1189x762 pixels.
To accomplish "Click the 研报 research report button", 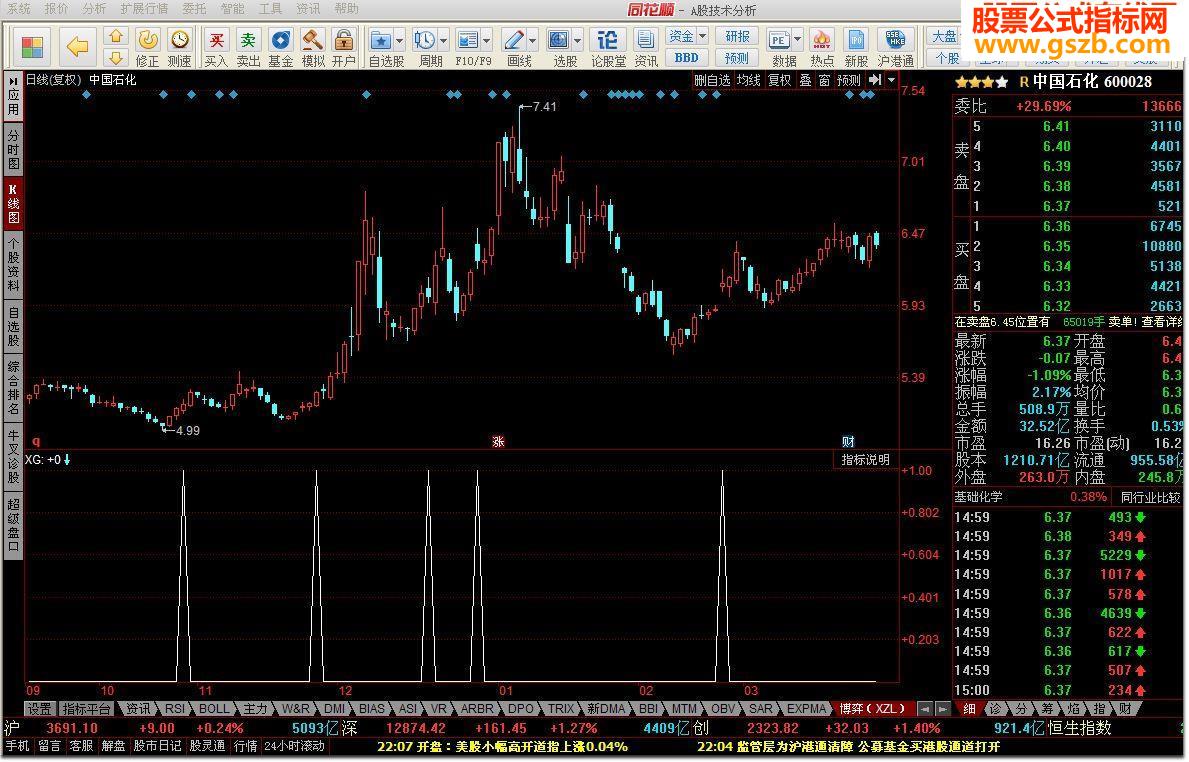I will point(737,36).
